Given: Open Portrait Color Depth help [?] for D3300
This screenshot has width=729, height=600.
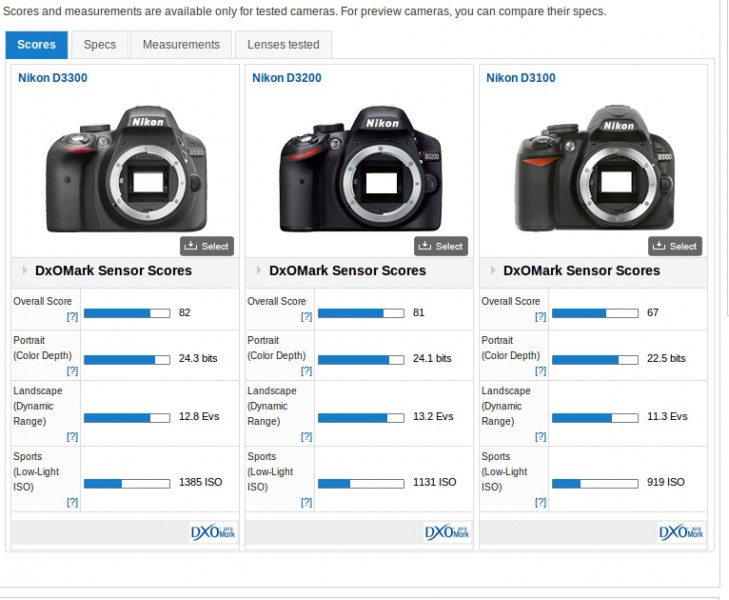Looking at the screenshot, I should coord(72,371).
